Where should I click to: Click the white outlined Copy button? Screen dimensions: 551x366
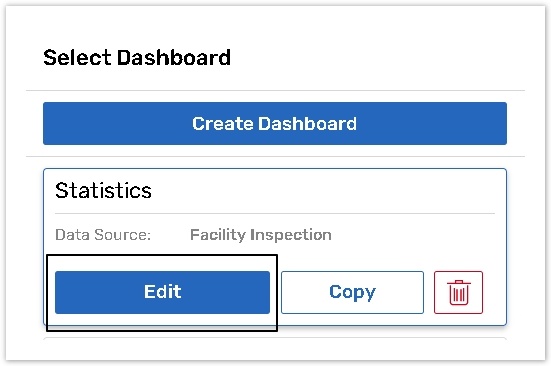(352, 292)
